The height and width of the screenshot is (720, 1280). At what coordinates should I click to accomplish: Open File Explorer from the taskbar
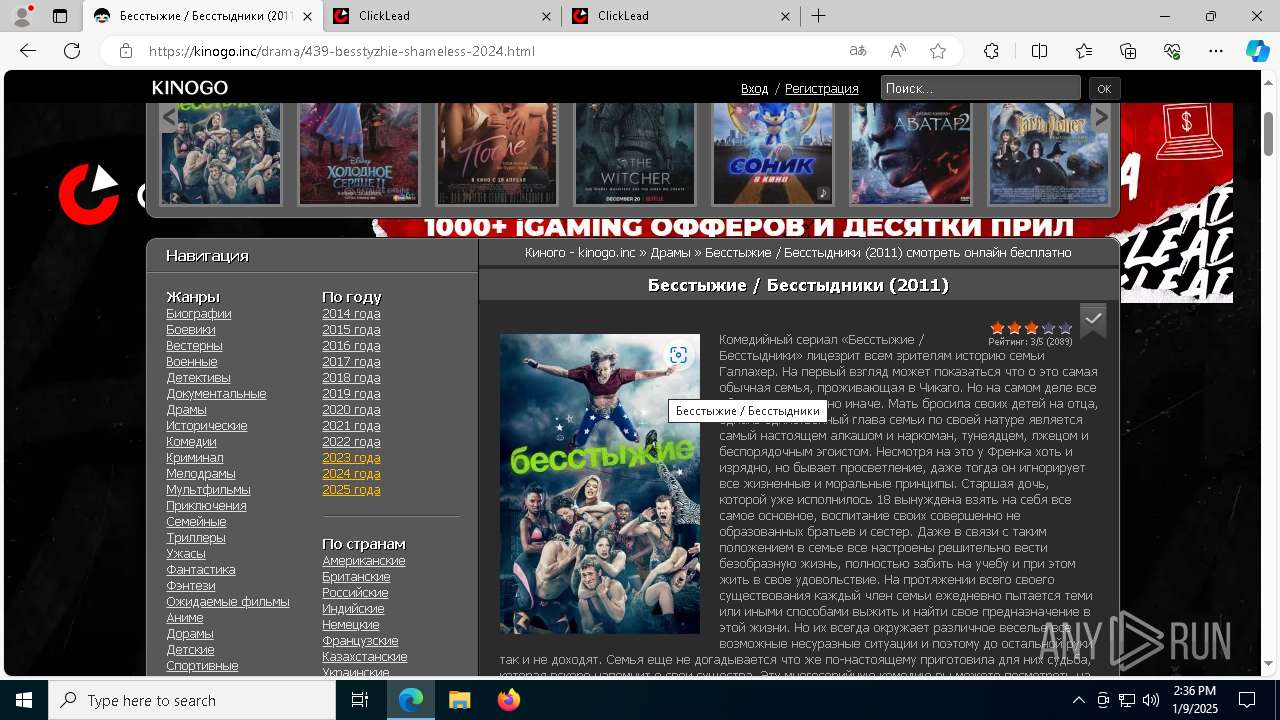tap(459, 700)
